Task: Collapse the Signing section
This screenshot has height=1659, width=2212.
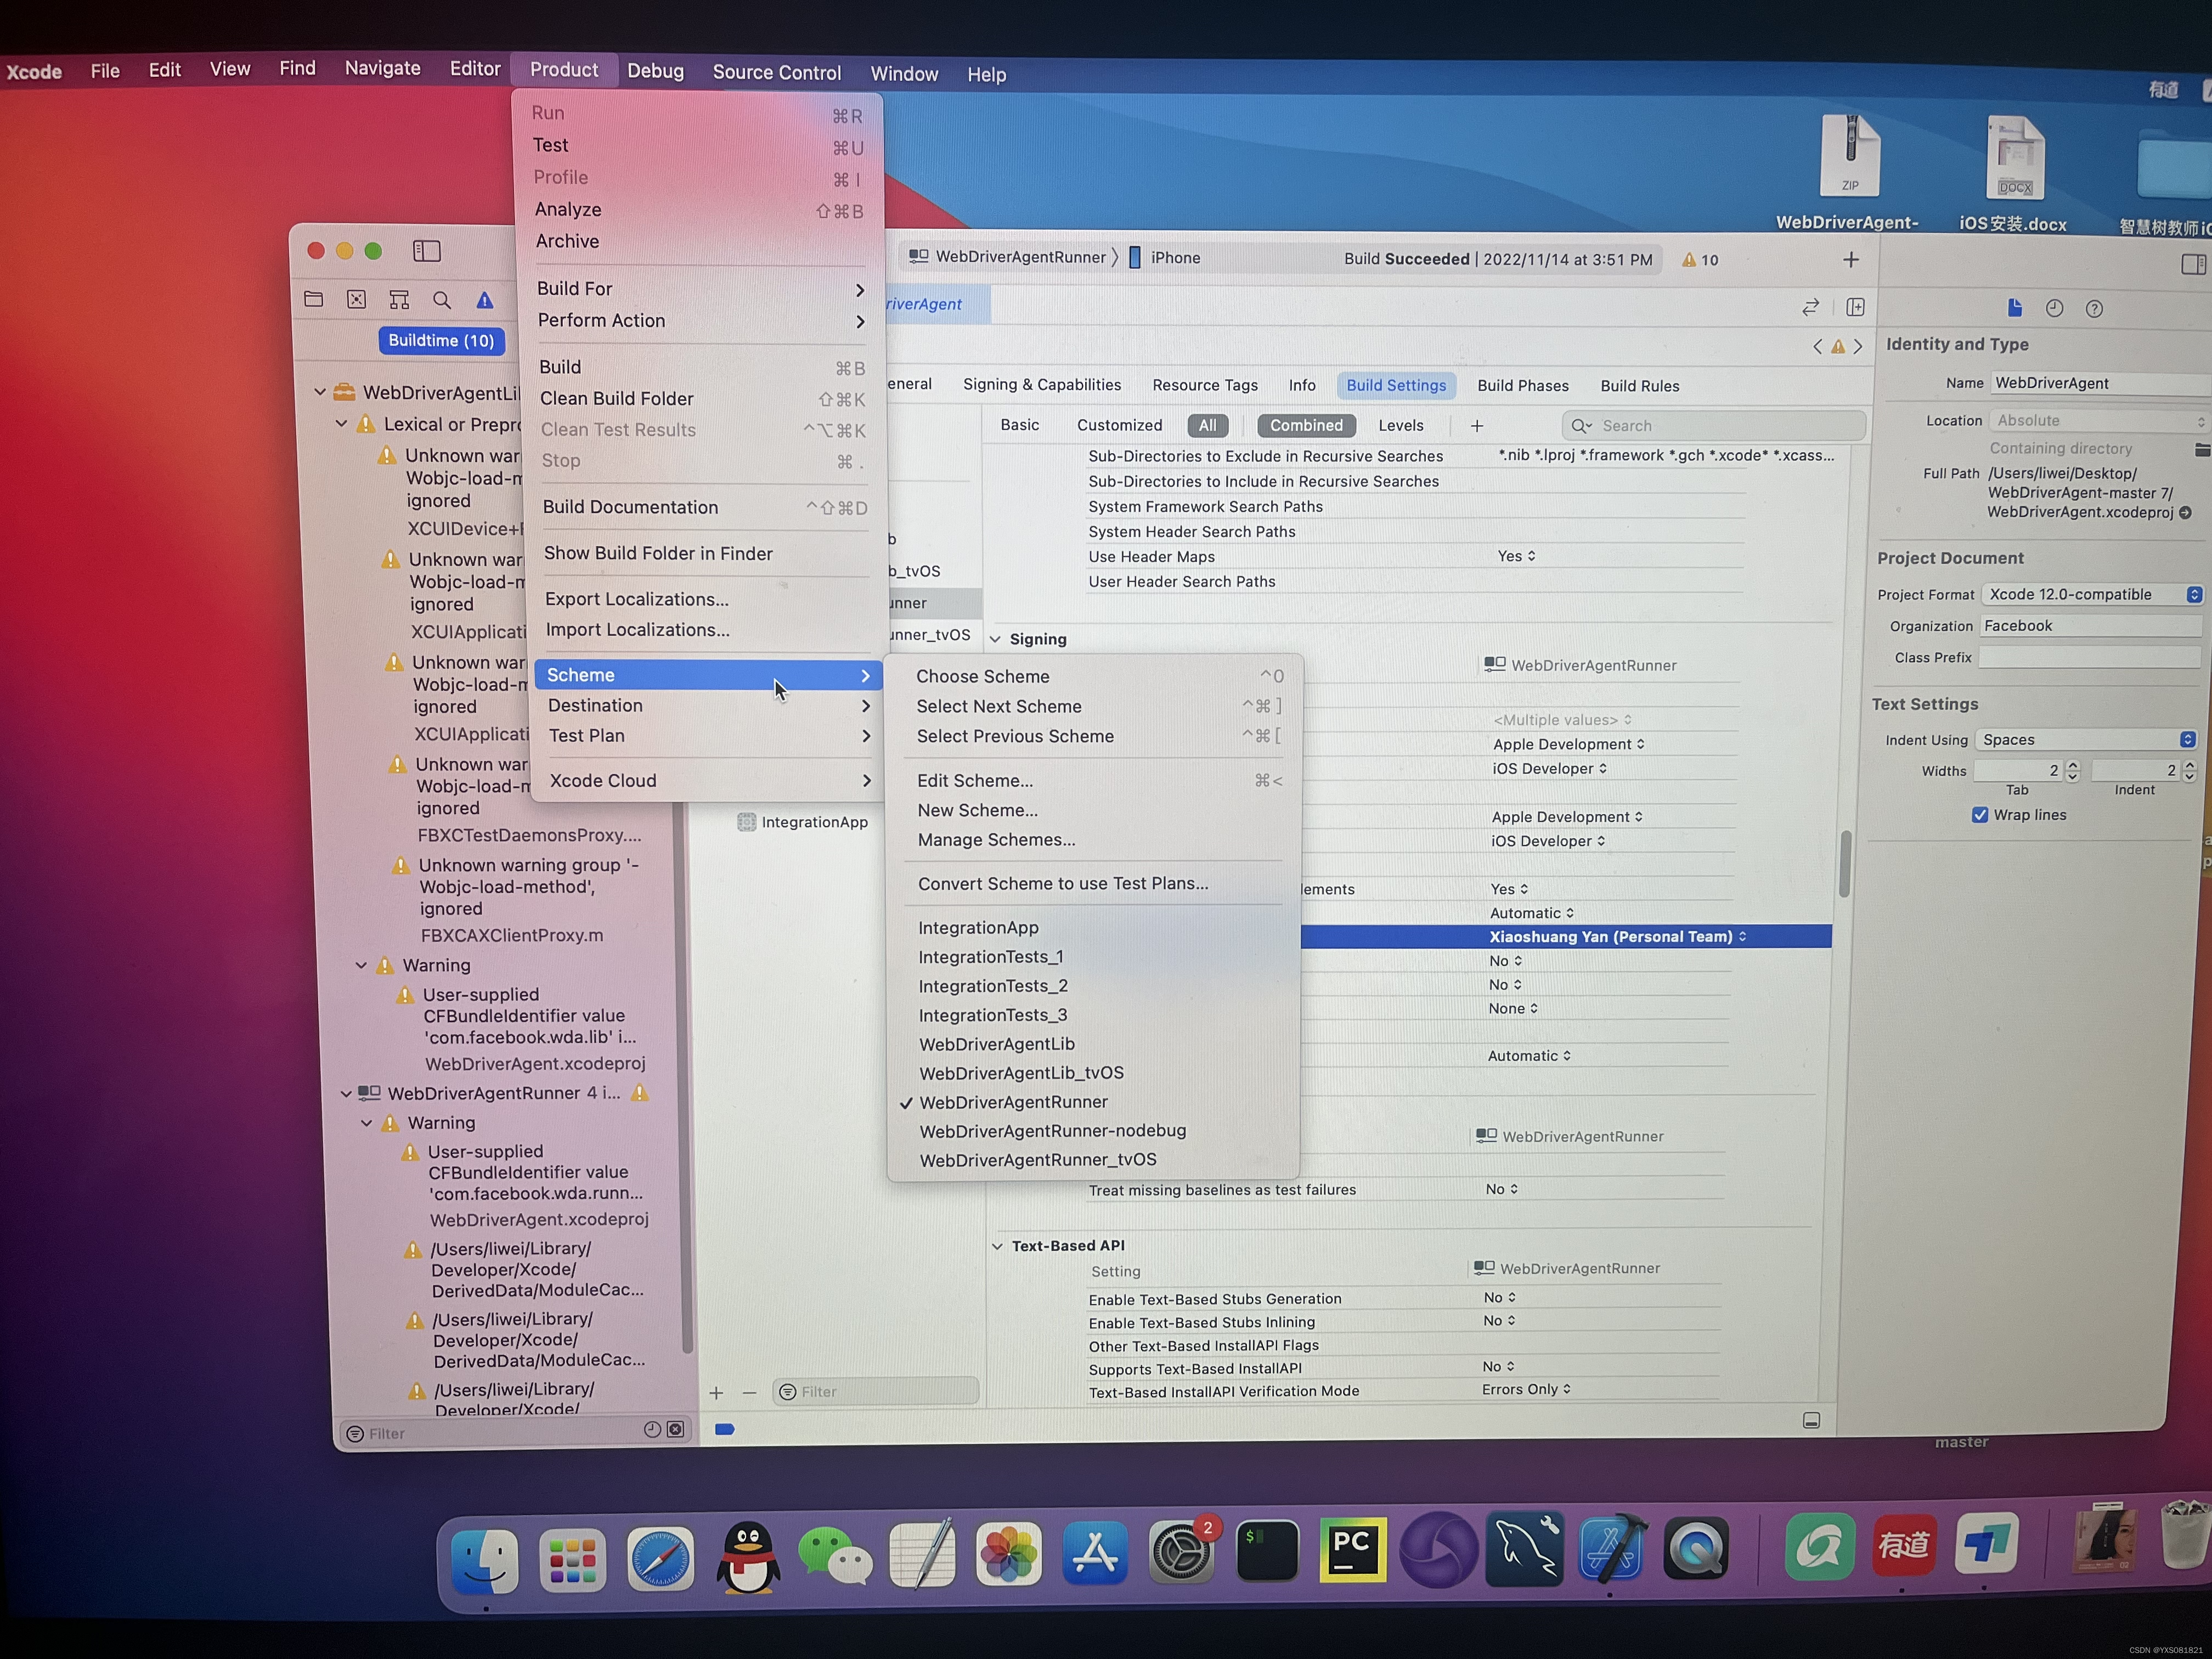Action: click(995, 639)
